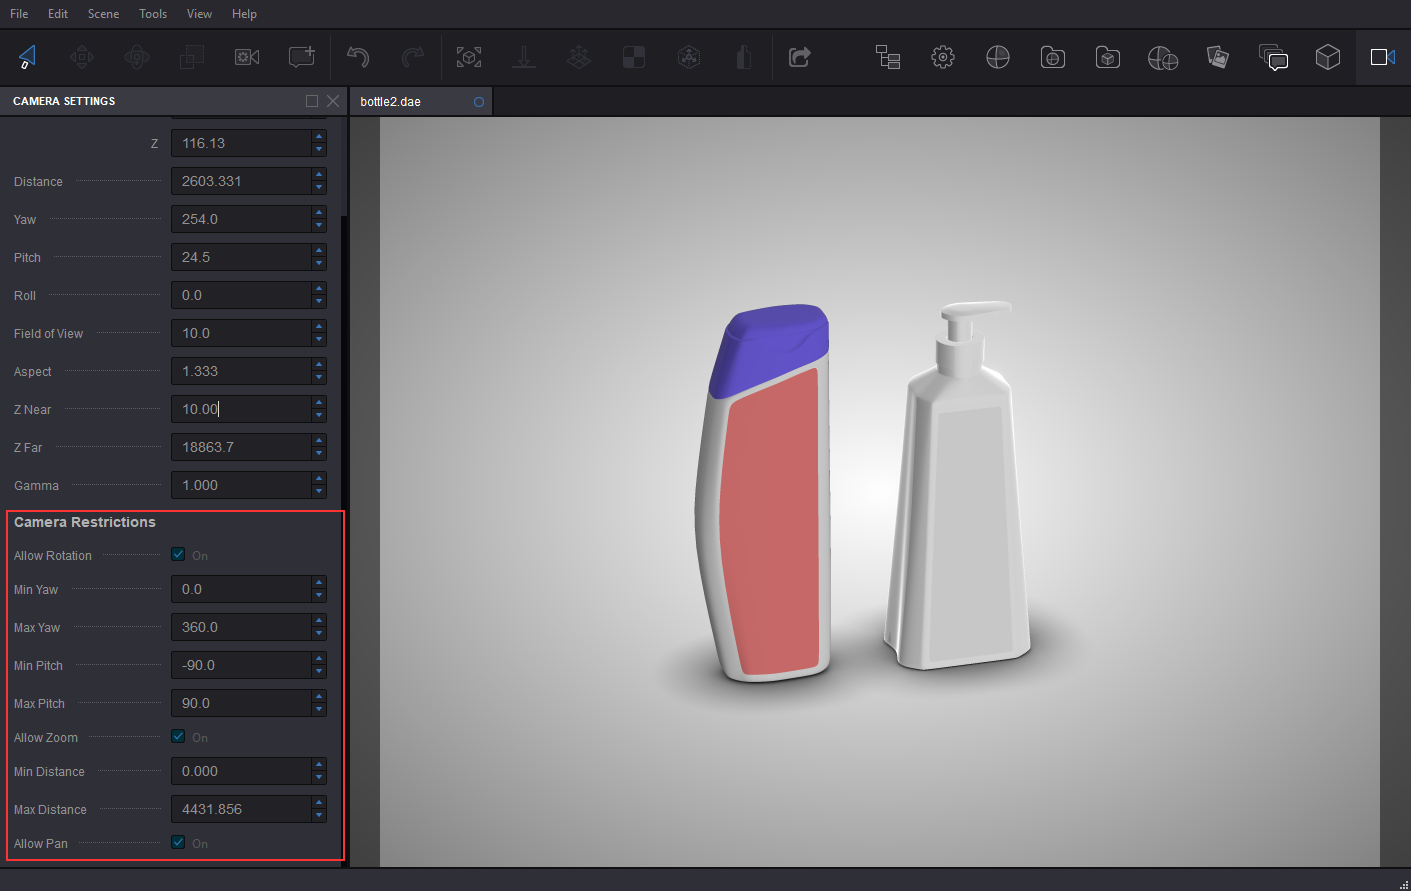
Task: Click the export share arrow icon
Action: [799, 57]
